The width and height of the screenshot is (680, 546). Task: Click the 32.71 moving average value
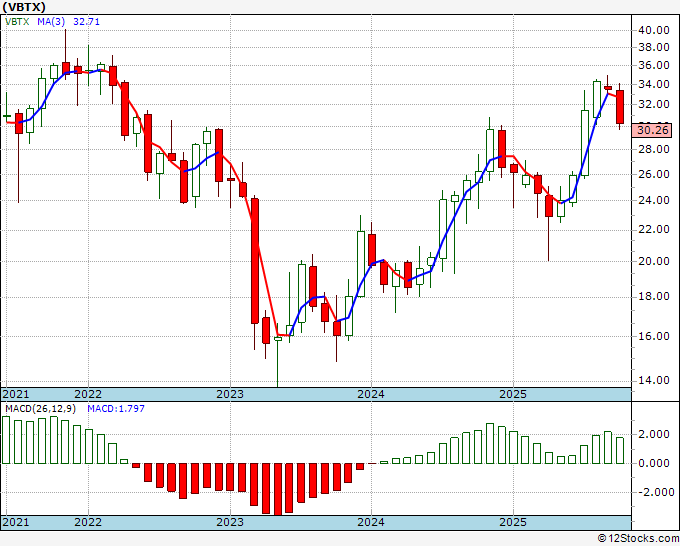tap(86, 21)
